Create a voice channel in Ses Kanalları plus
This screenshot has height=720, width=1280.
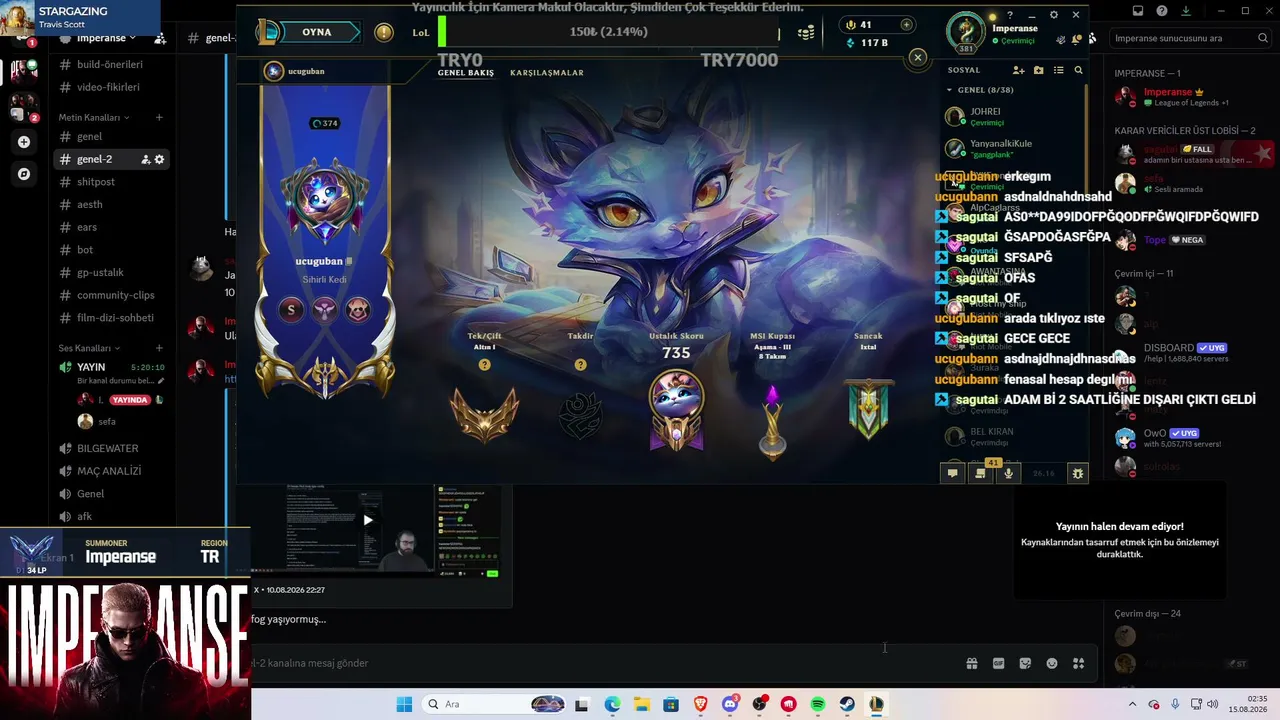pos(159,348)
